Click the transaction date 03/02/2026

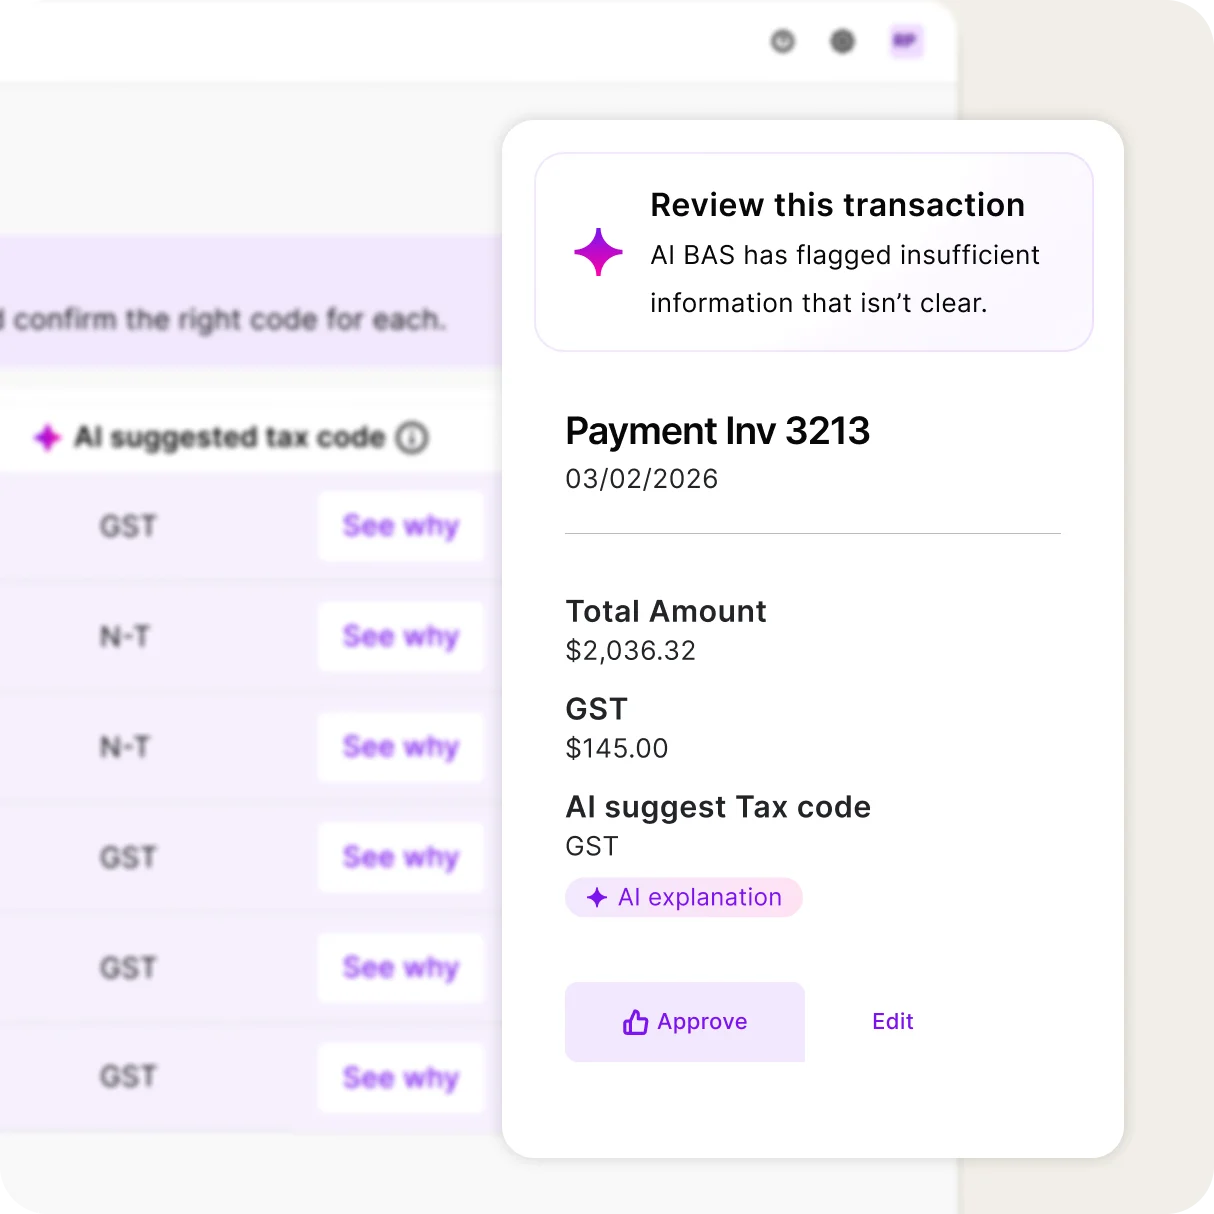pyautogui.click(x=641, y=479)
